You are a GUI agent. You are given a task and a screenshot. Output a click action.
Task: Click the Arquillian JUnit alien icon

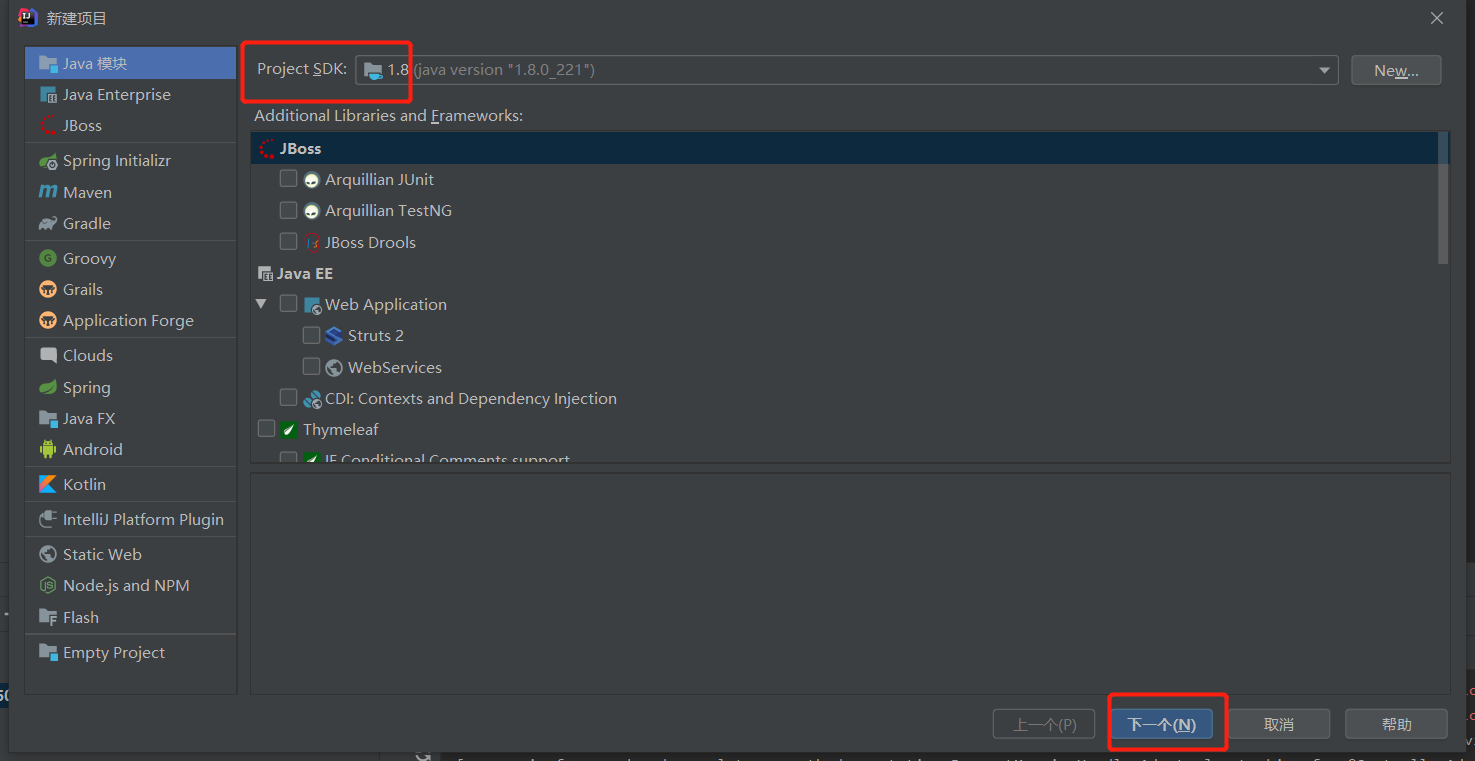coord(312,180)
